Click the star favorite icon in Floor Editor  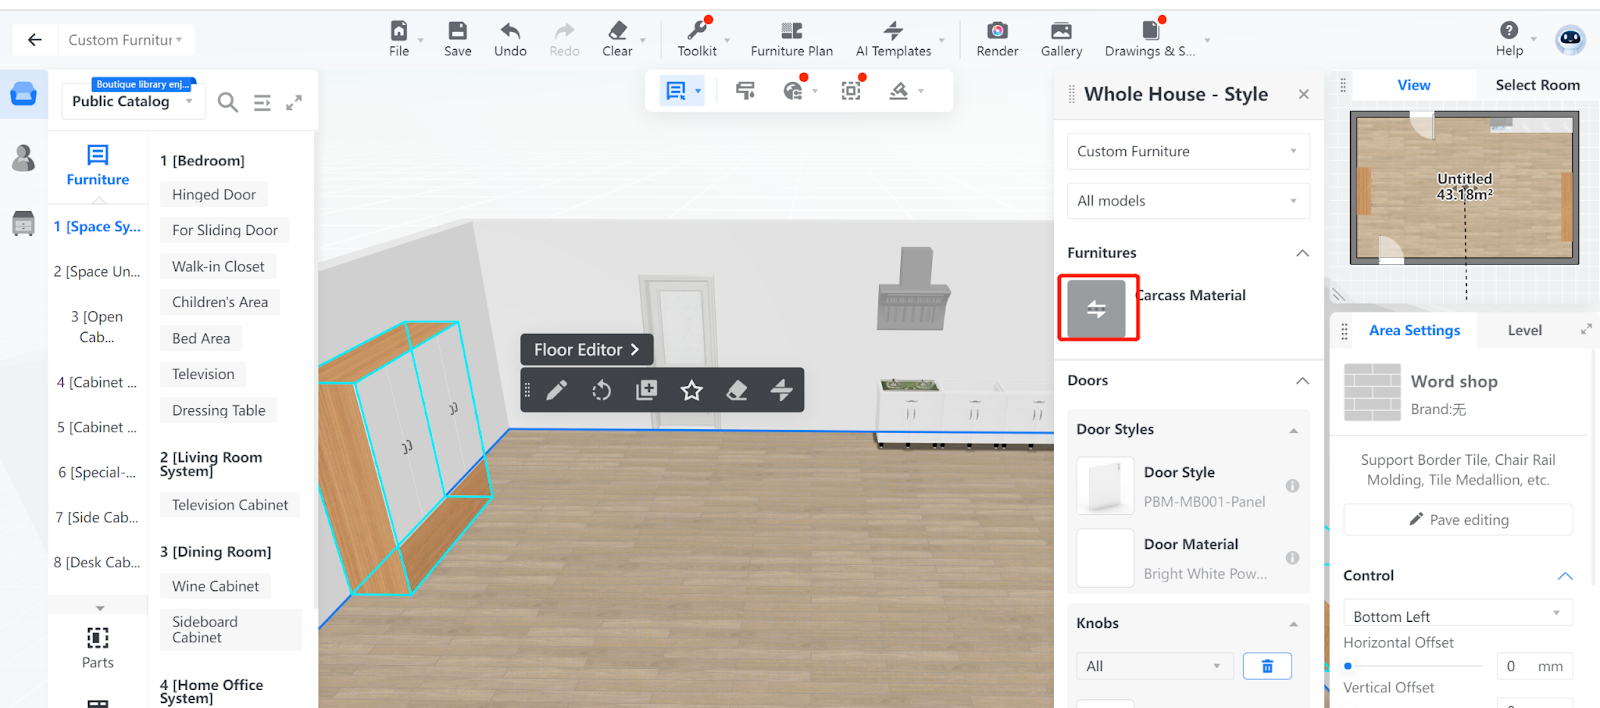(x=691, y=390)
